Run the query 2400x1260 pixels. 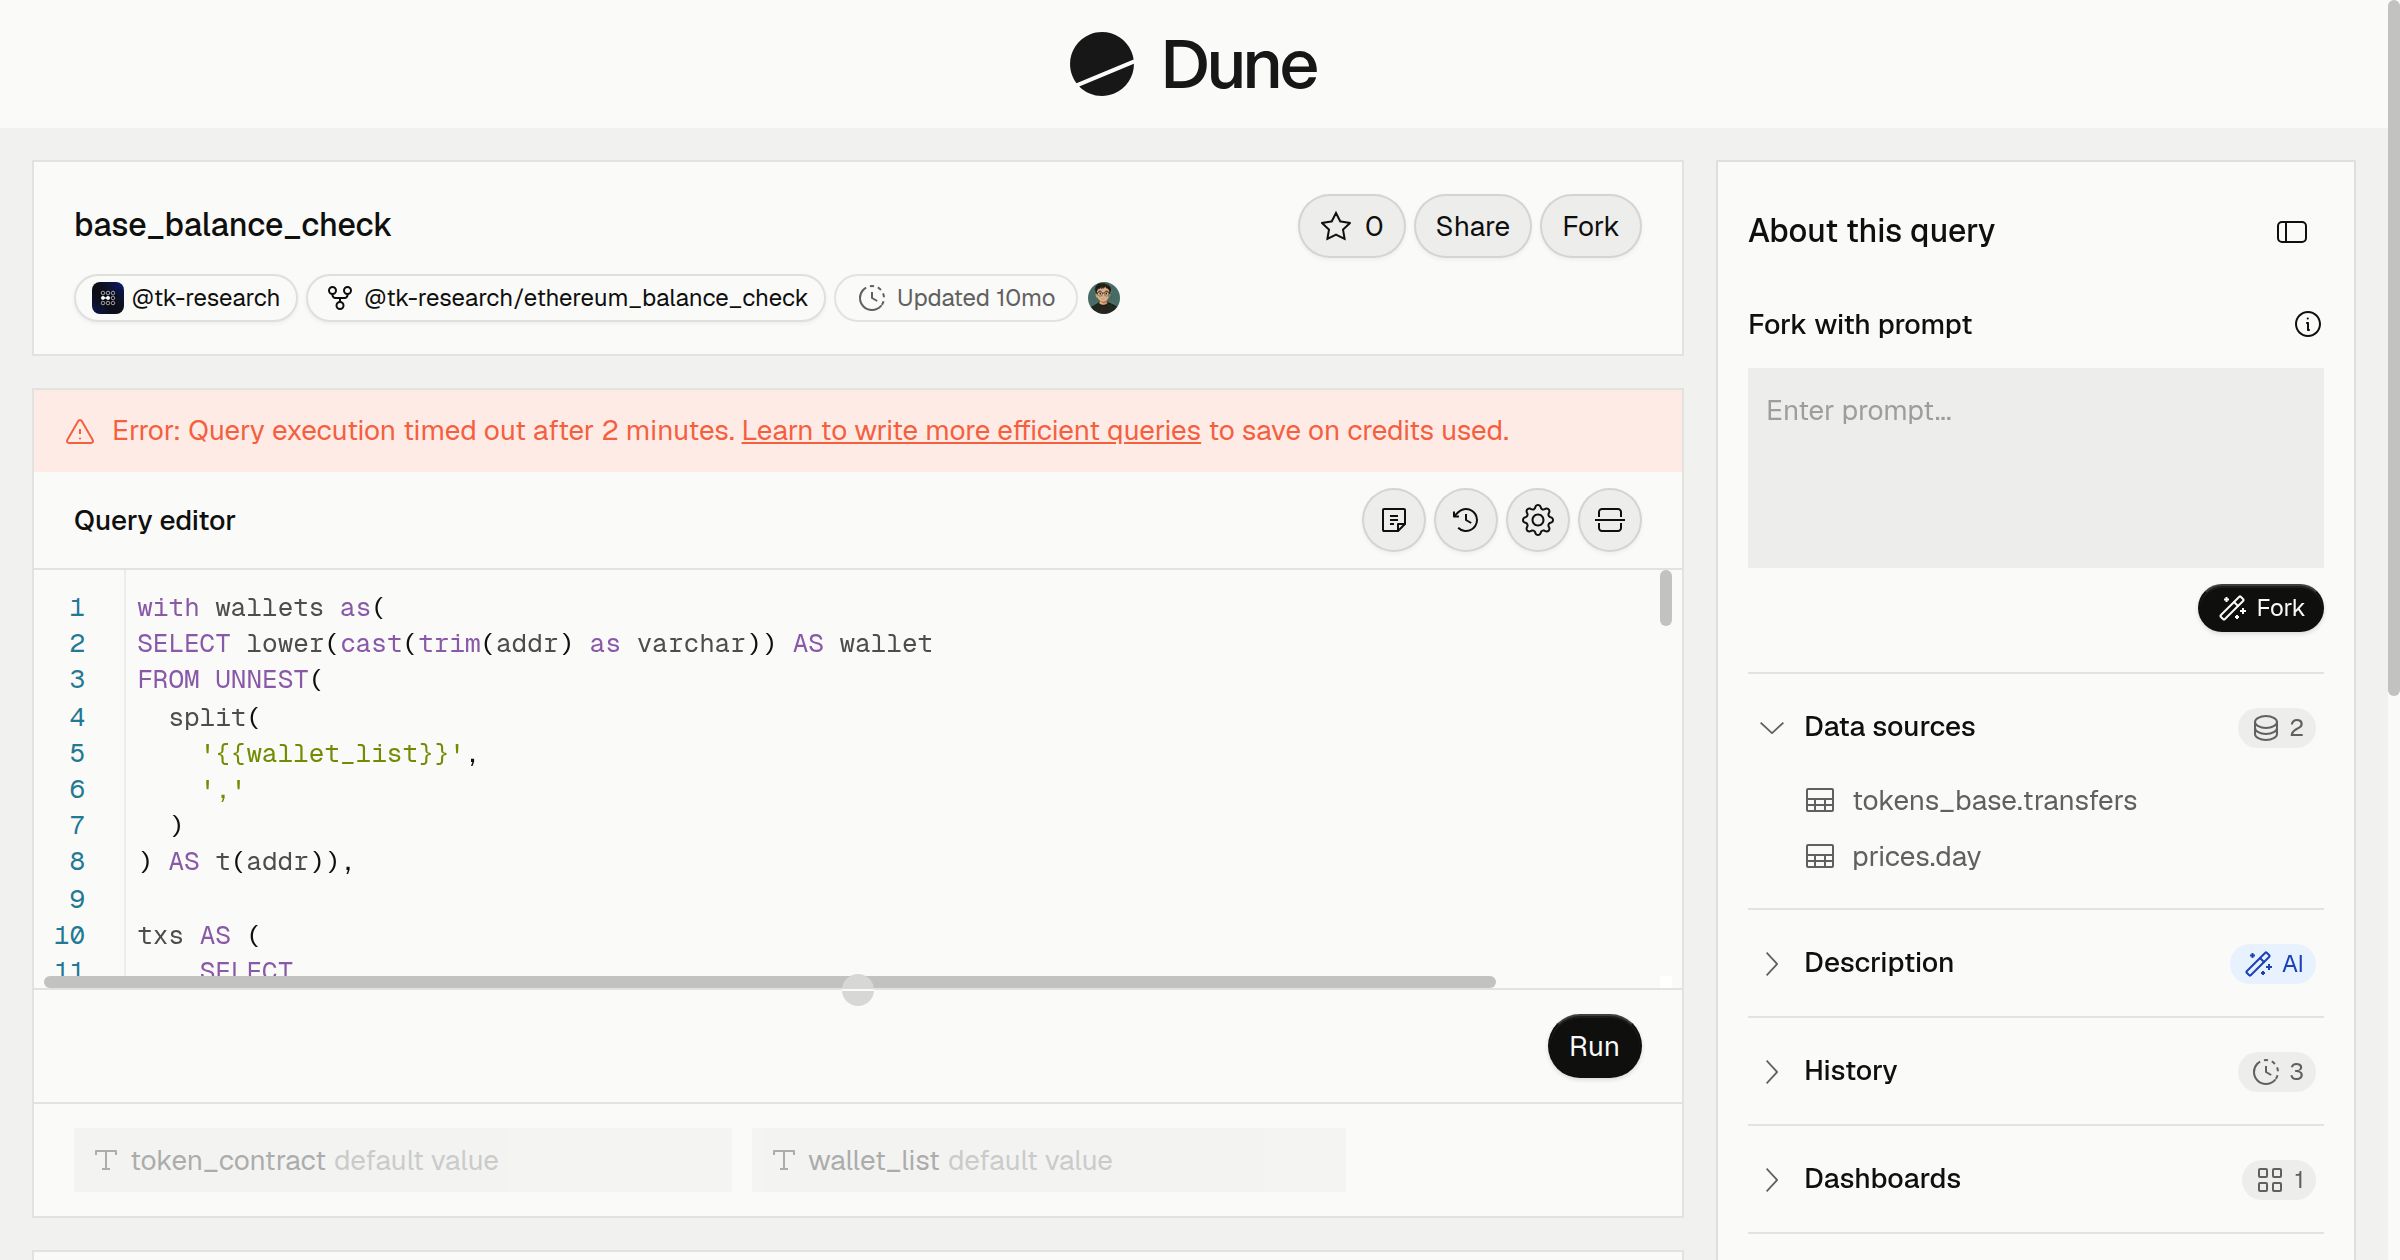[x=1594, y=1046]
